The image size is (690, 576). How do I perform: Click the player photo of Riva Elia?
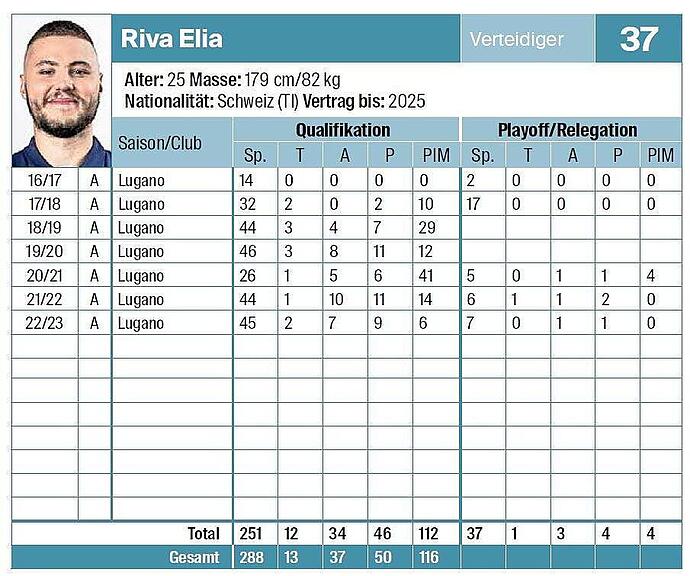pos(60,92)
